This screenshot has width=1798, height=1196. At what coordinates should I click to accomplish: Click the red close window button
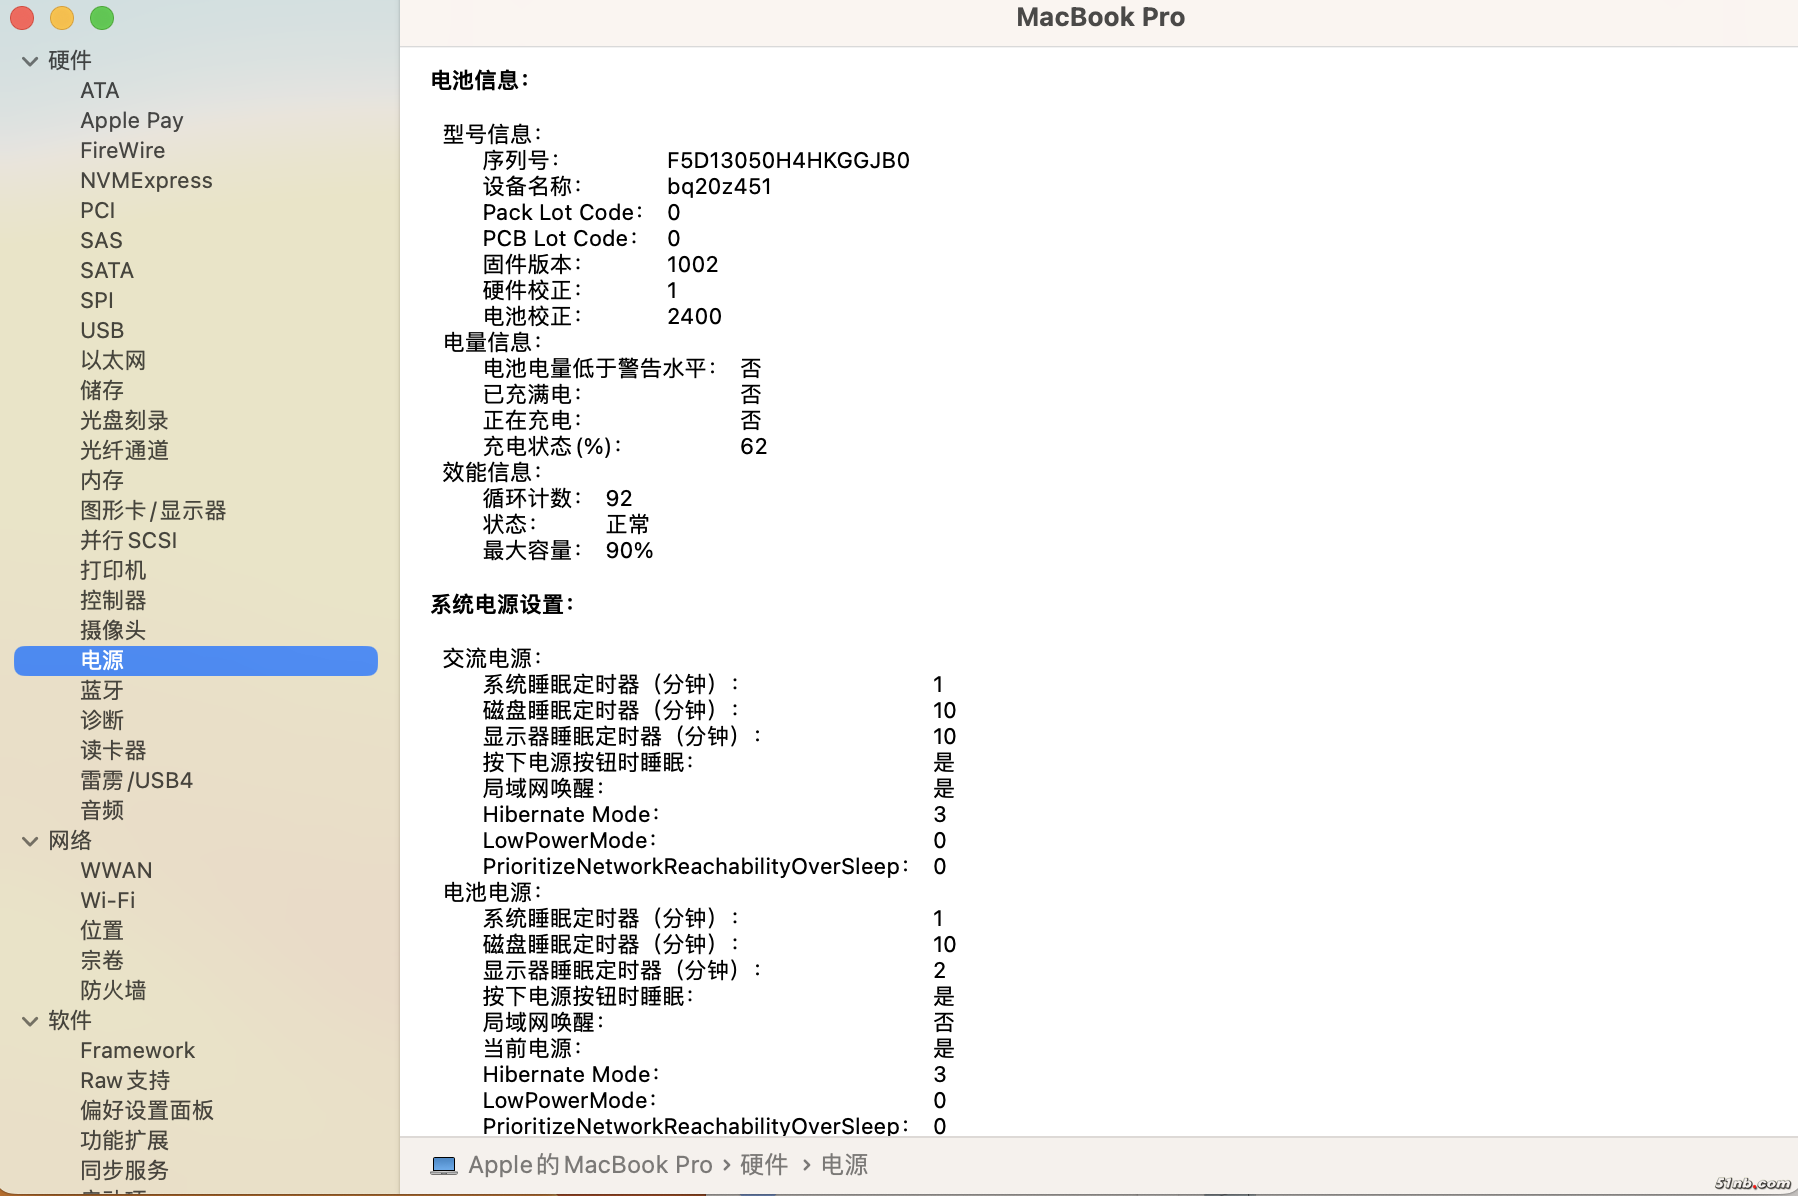22,18
